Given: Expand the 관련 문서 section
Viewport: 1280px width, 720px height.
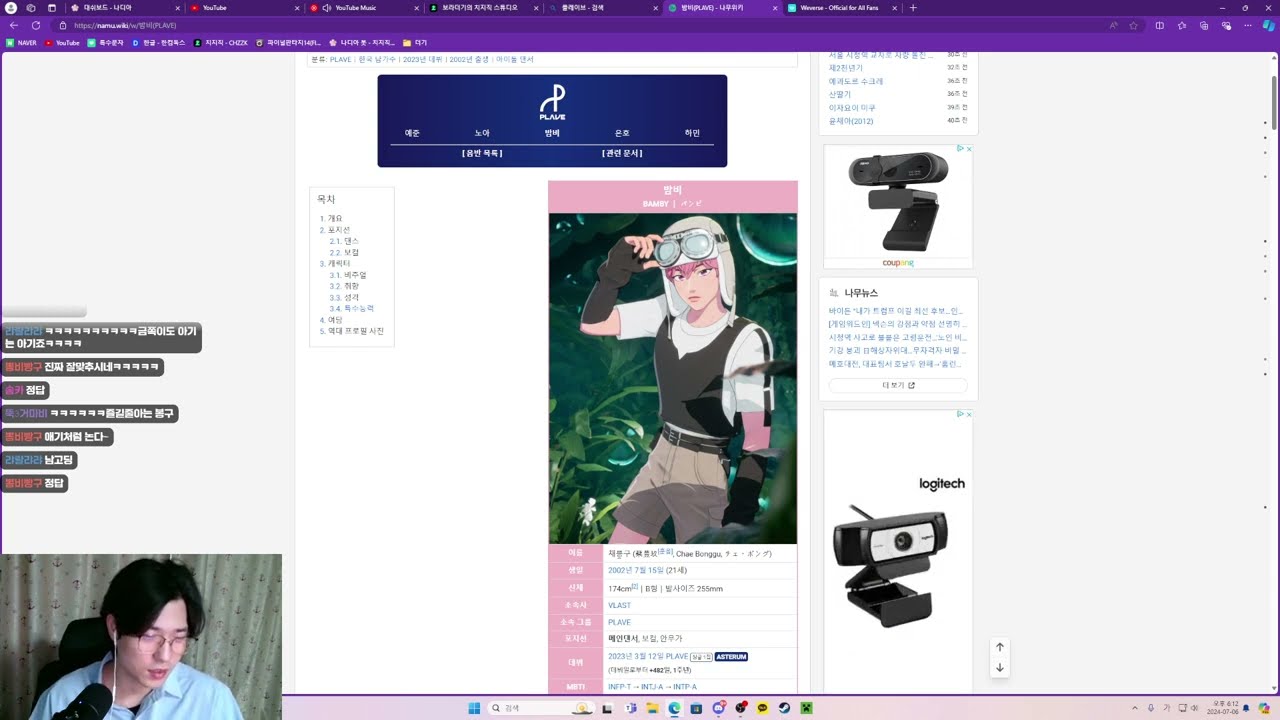Looking at the screenshot, I should pos(622,153).
